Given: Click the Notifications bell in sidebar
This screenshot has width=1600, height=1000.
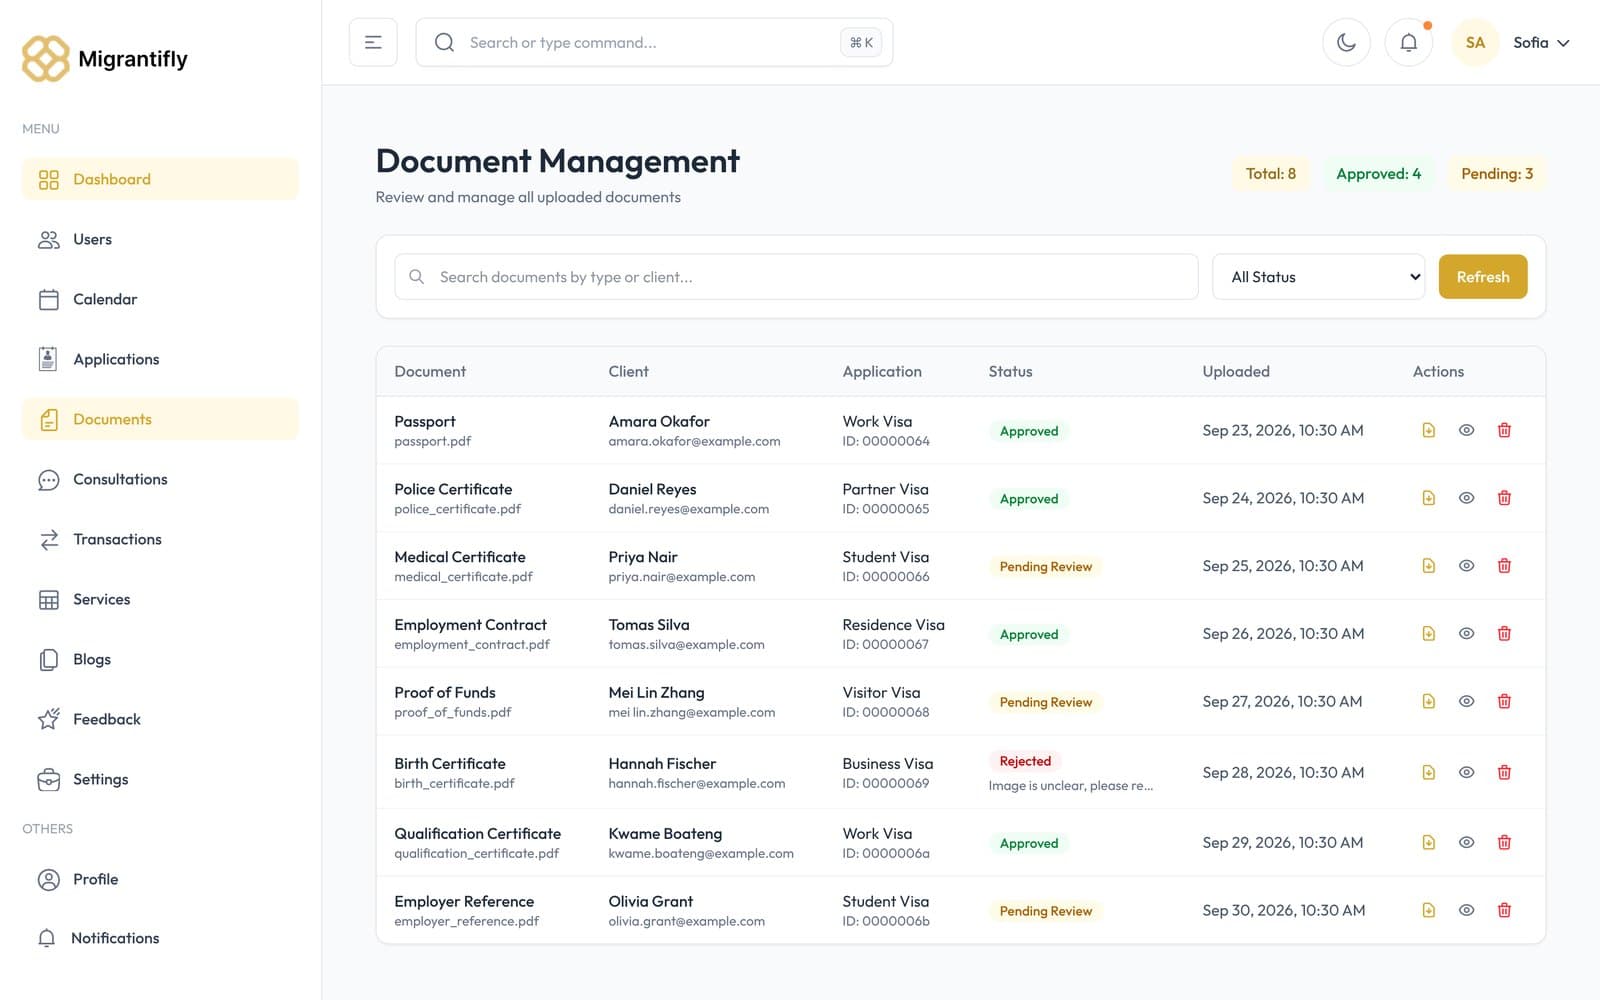Looking at the screenshot, I should 47,938.
